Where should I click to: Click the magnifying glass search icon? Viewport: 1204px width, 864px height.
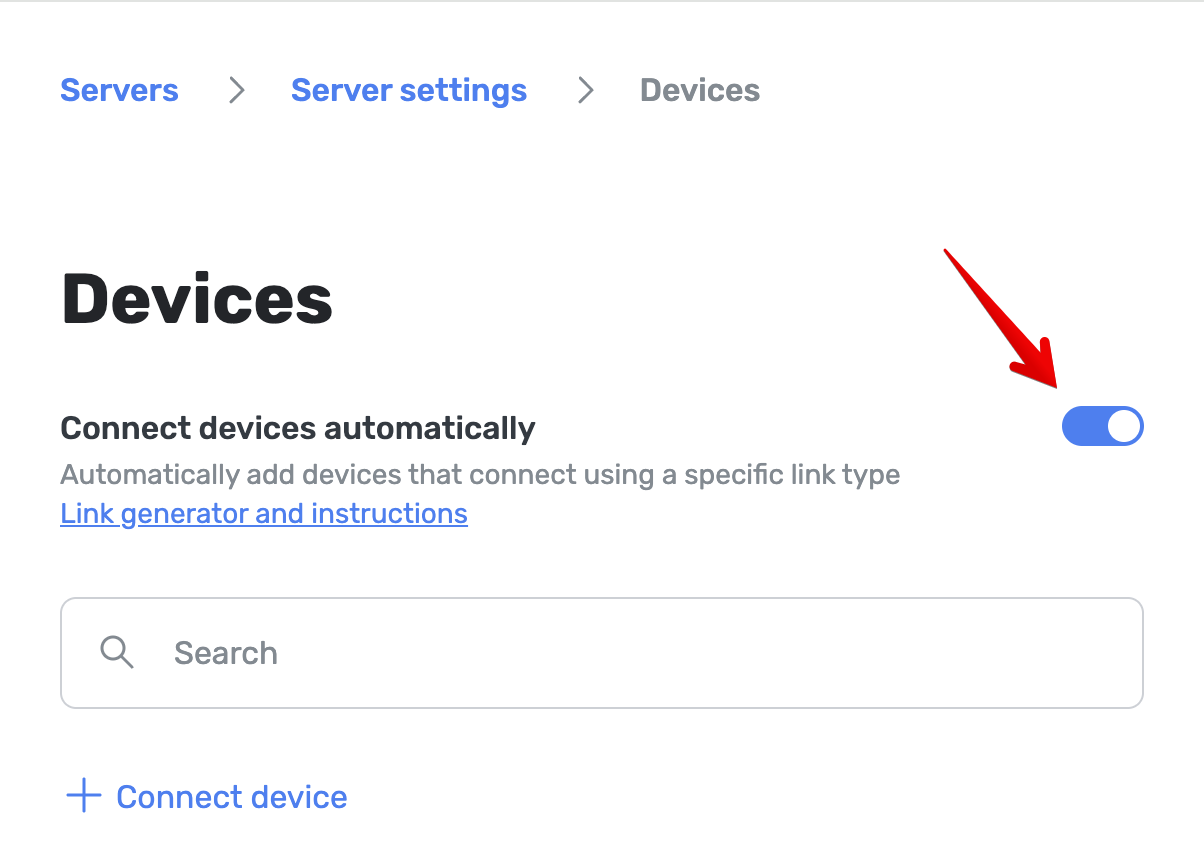pyautogui.click(x=117, y=653)
